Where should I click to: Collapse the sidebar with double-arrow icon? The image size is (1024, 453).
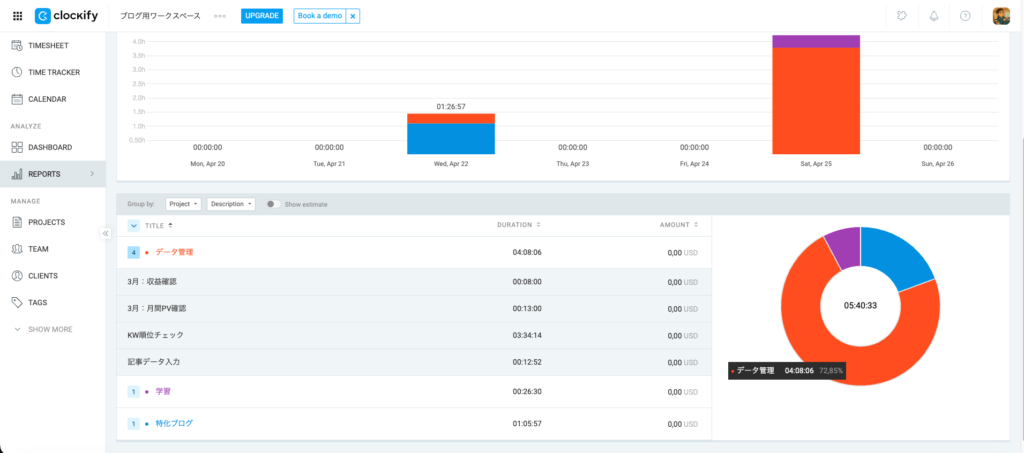[105, 233]
